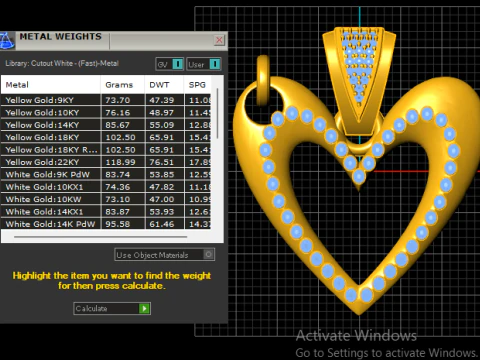480x360 pixels.
Task: Select the jump ring on the heart
Action: point(263,81)
